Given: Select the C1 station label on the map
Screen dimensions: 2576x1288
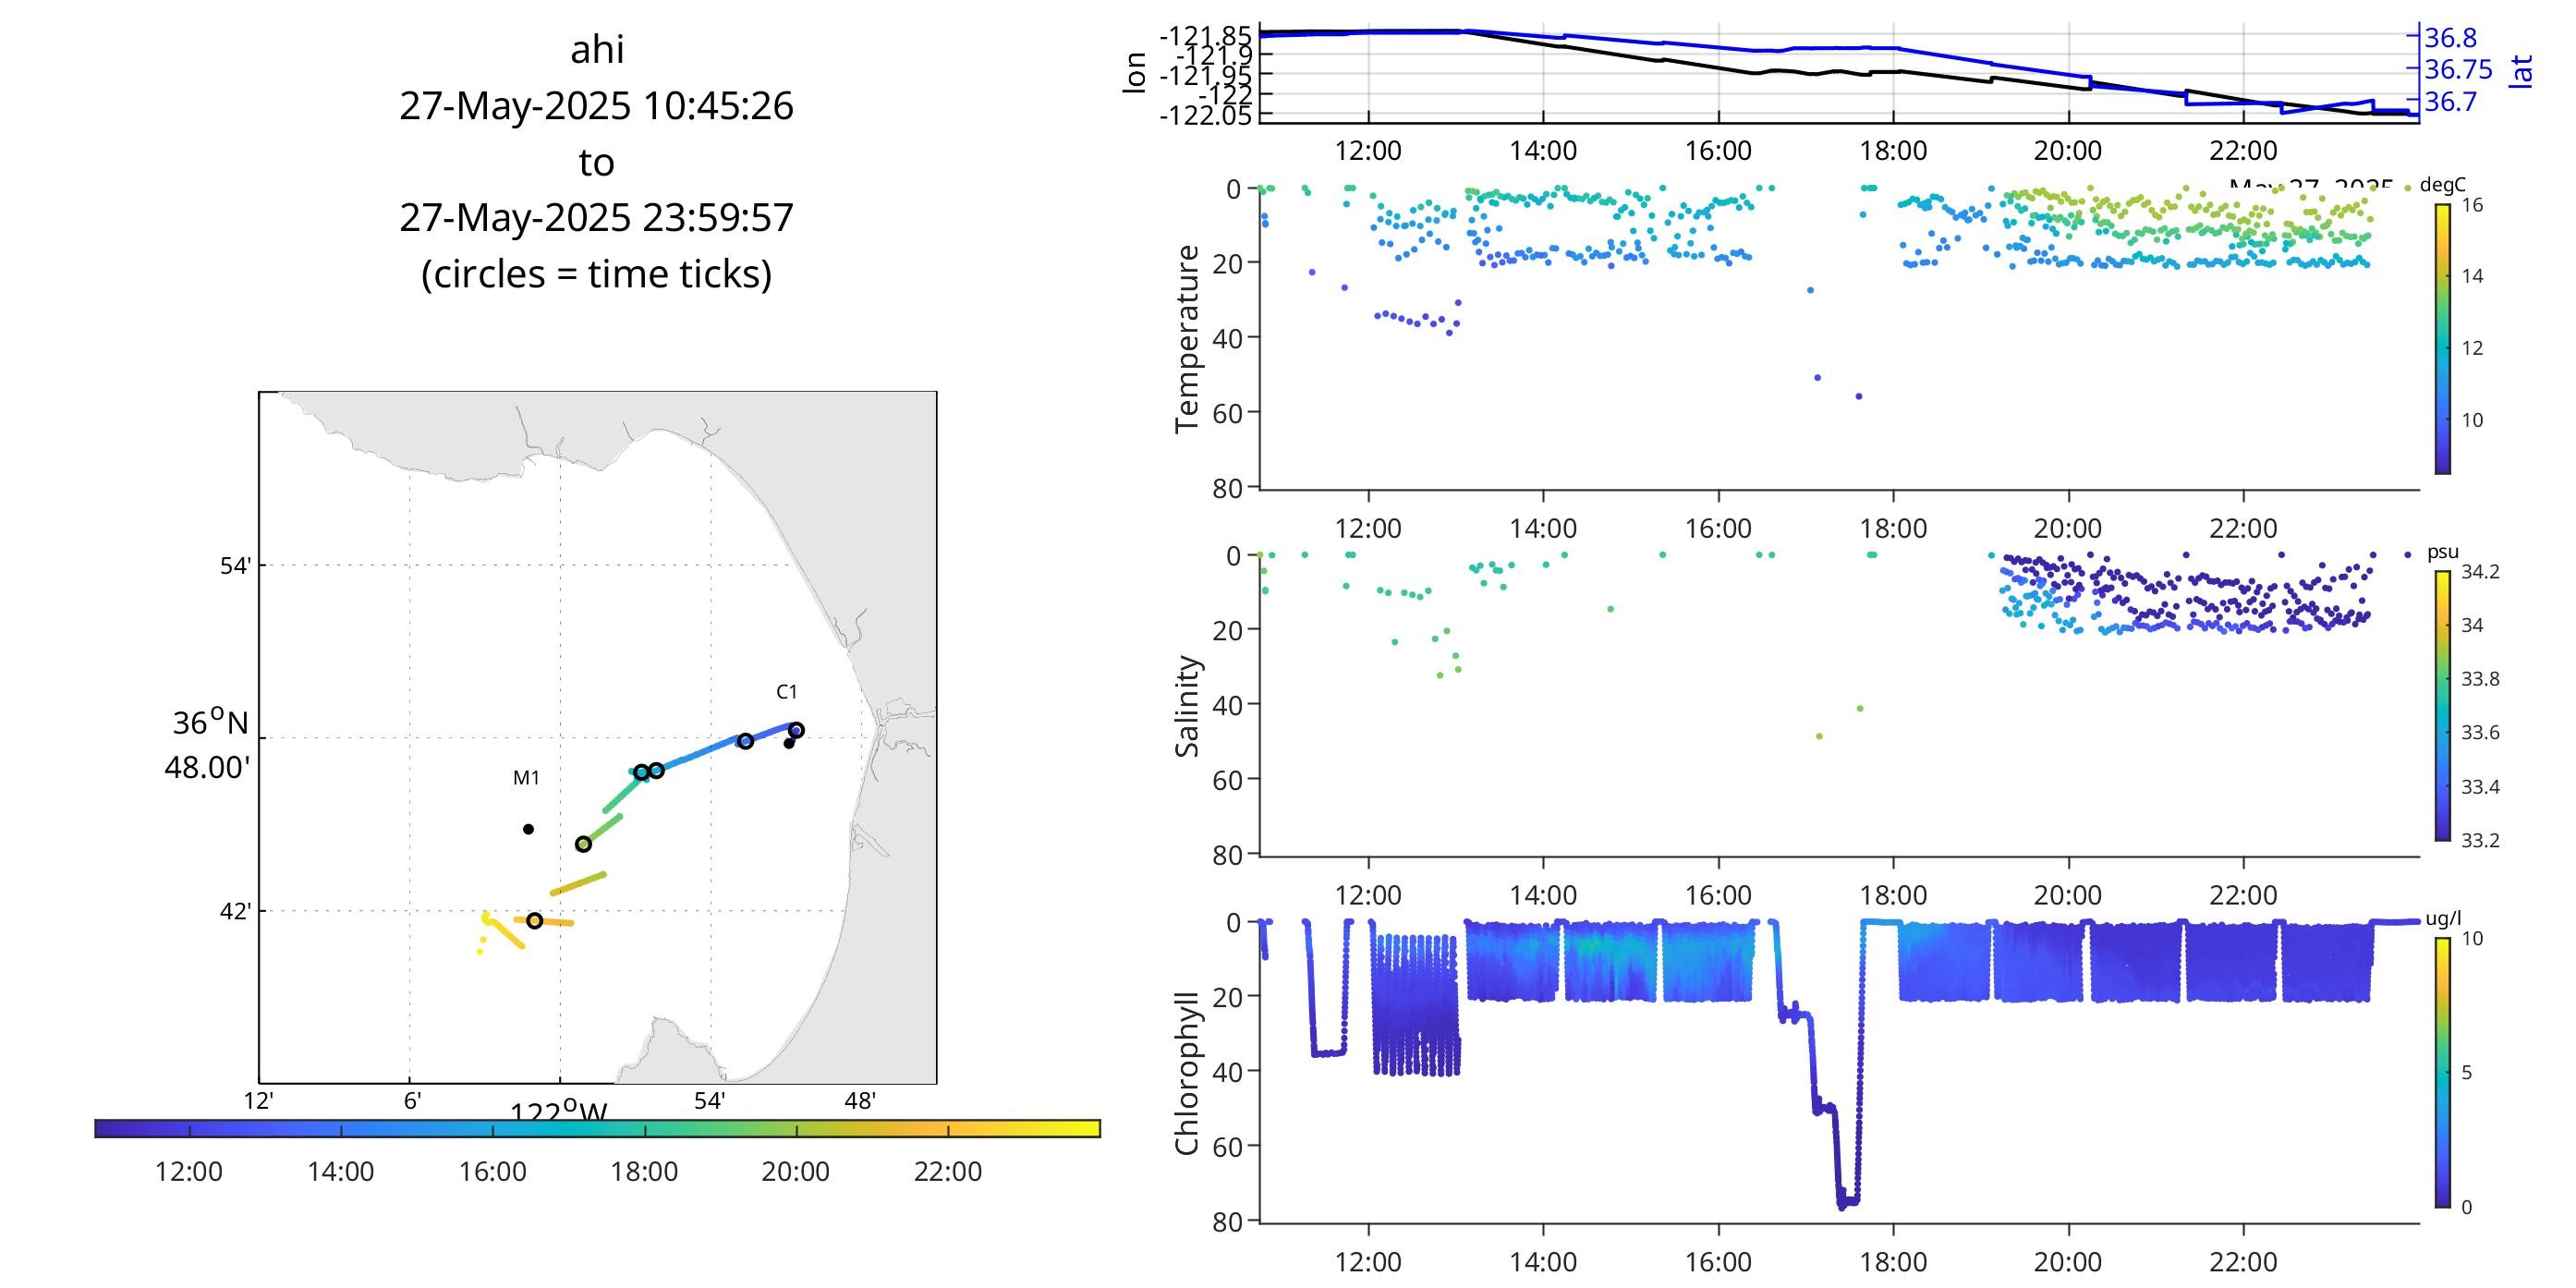Looking at the screenshot, I should (787, 691).
